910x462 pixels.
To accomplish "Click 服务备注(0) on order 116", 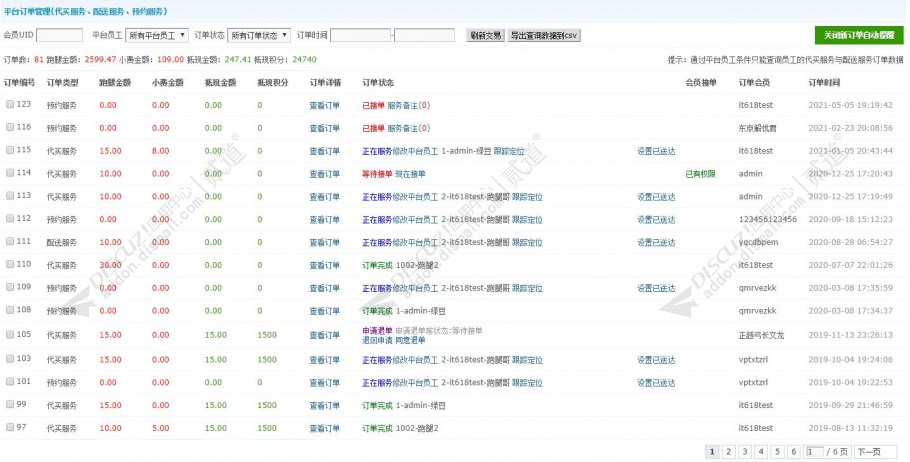I will [x=409, y=128].
